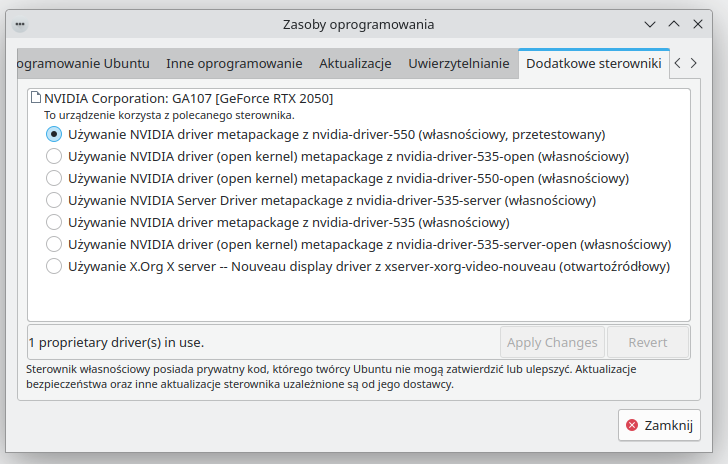Pick the plain nvidia-driver-535 option
Image resolution: width=728 pixels, height=464 pixels.
point(278,222)
